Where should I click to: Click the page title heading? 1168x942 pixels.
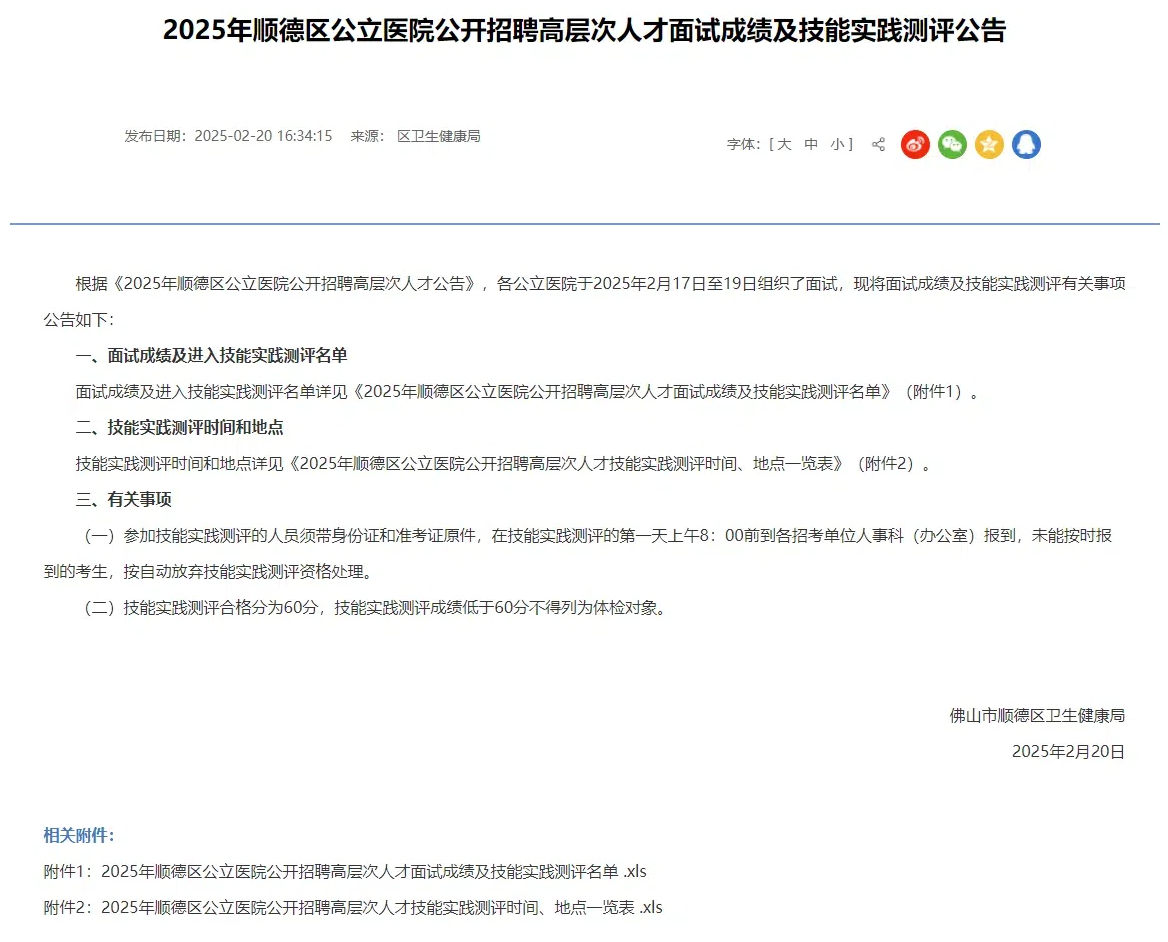point(584,31)
